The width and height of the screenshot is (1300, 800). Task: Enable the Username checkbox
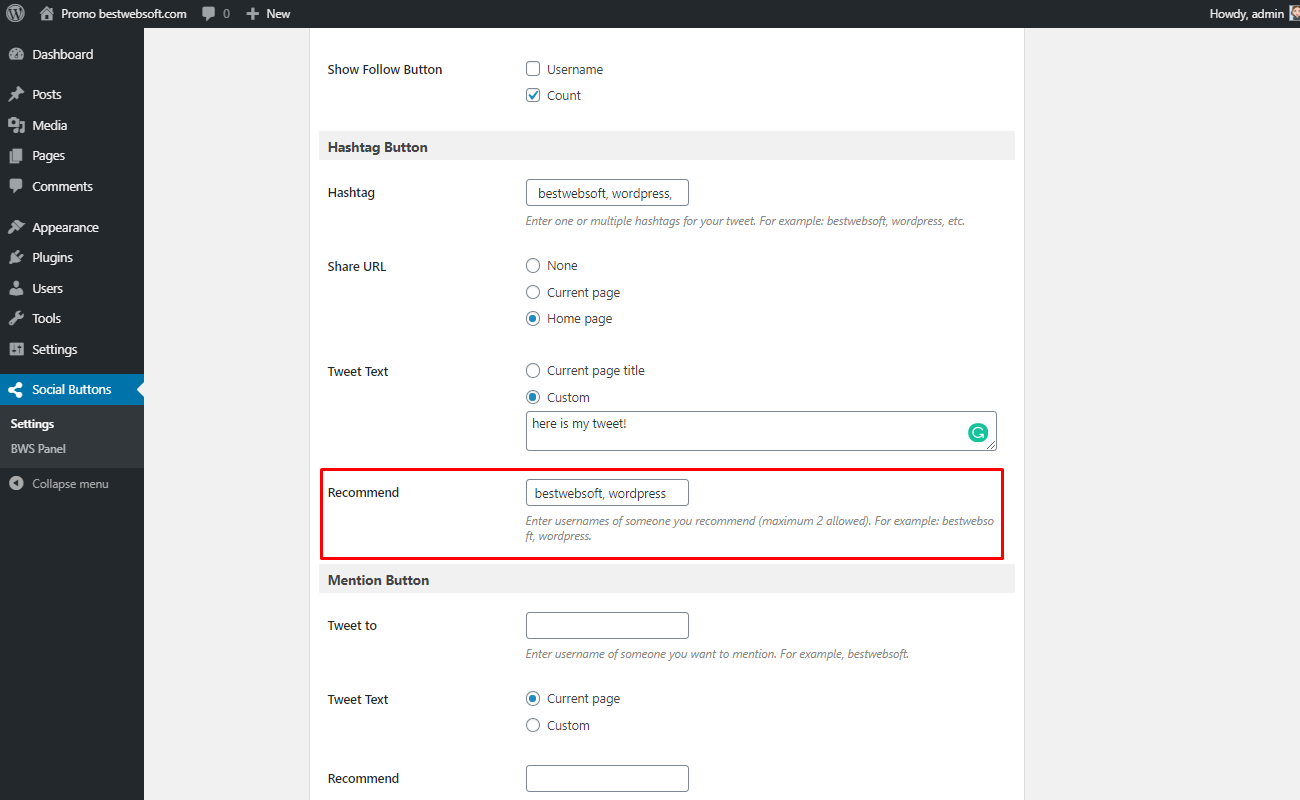(533, 69)
